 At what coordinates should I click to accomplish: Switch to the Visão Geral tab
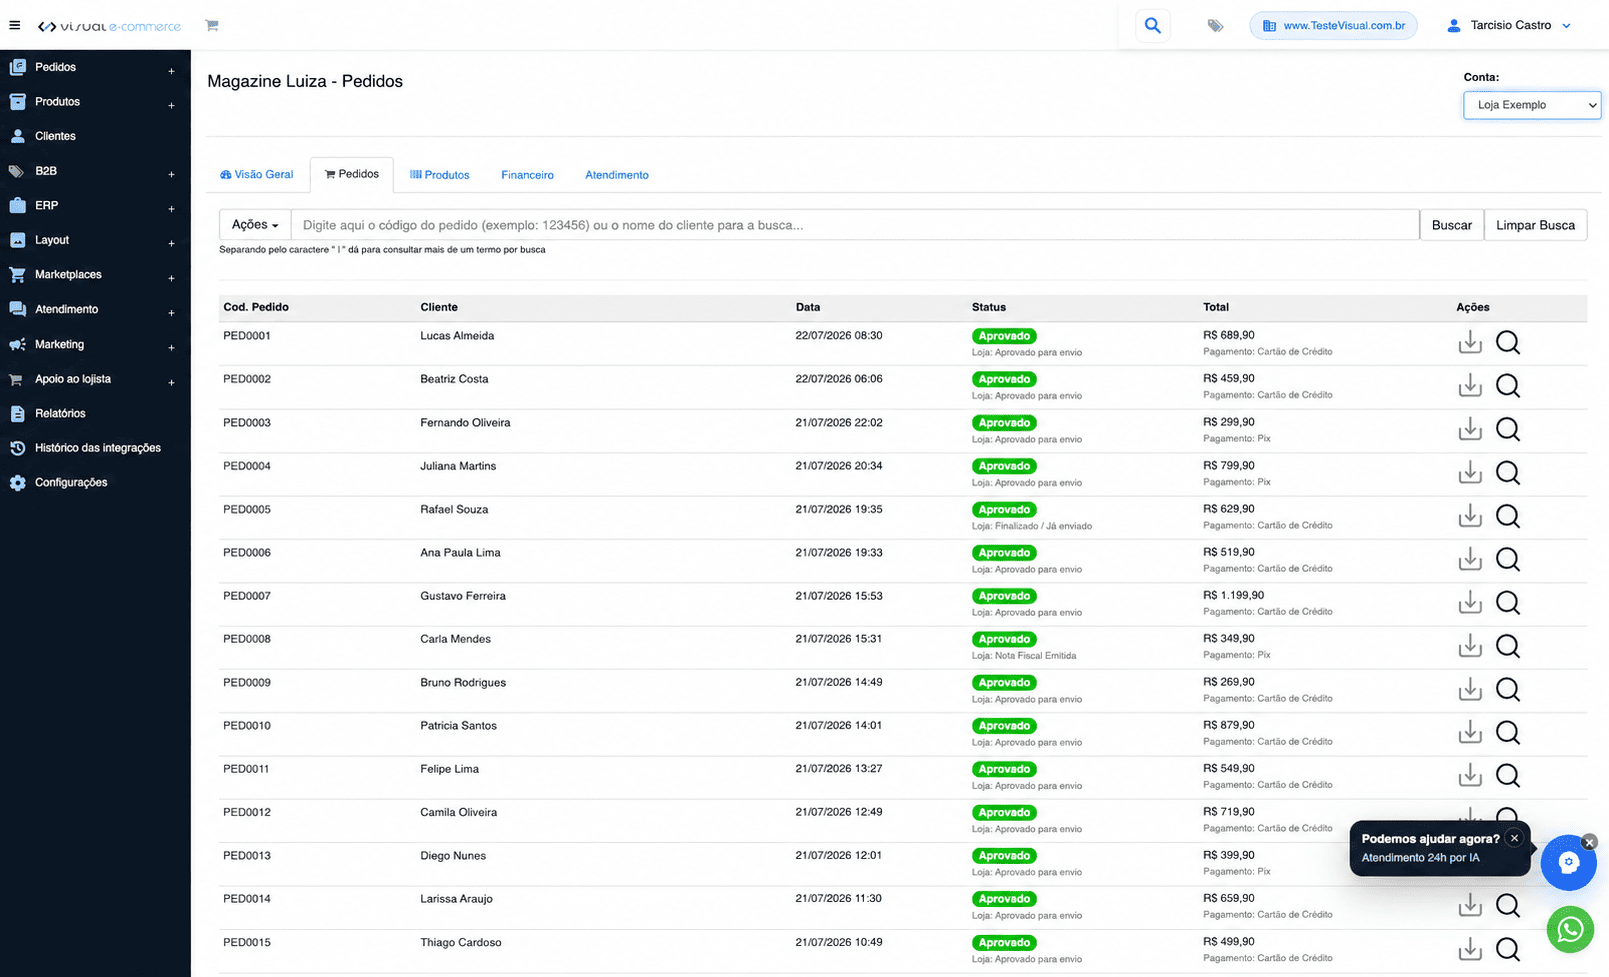[x=257, y=175]
